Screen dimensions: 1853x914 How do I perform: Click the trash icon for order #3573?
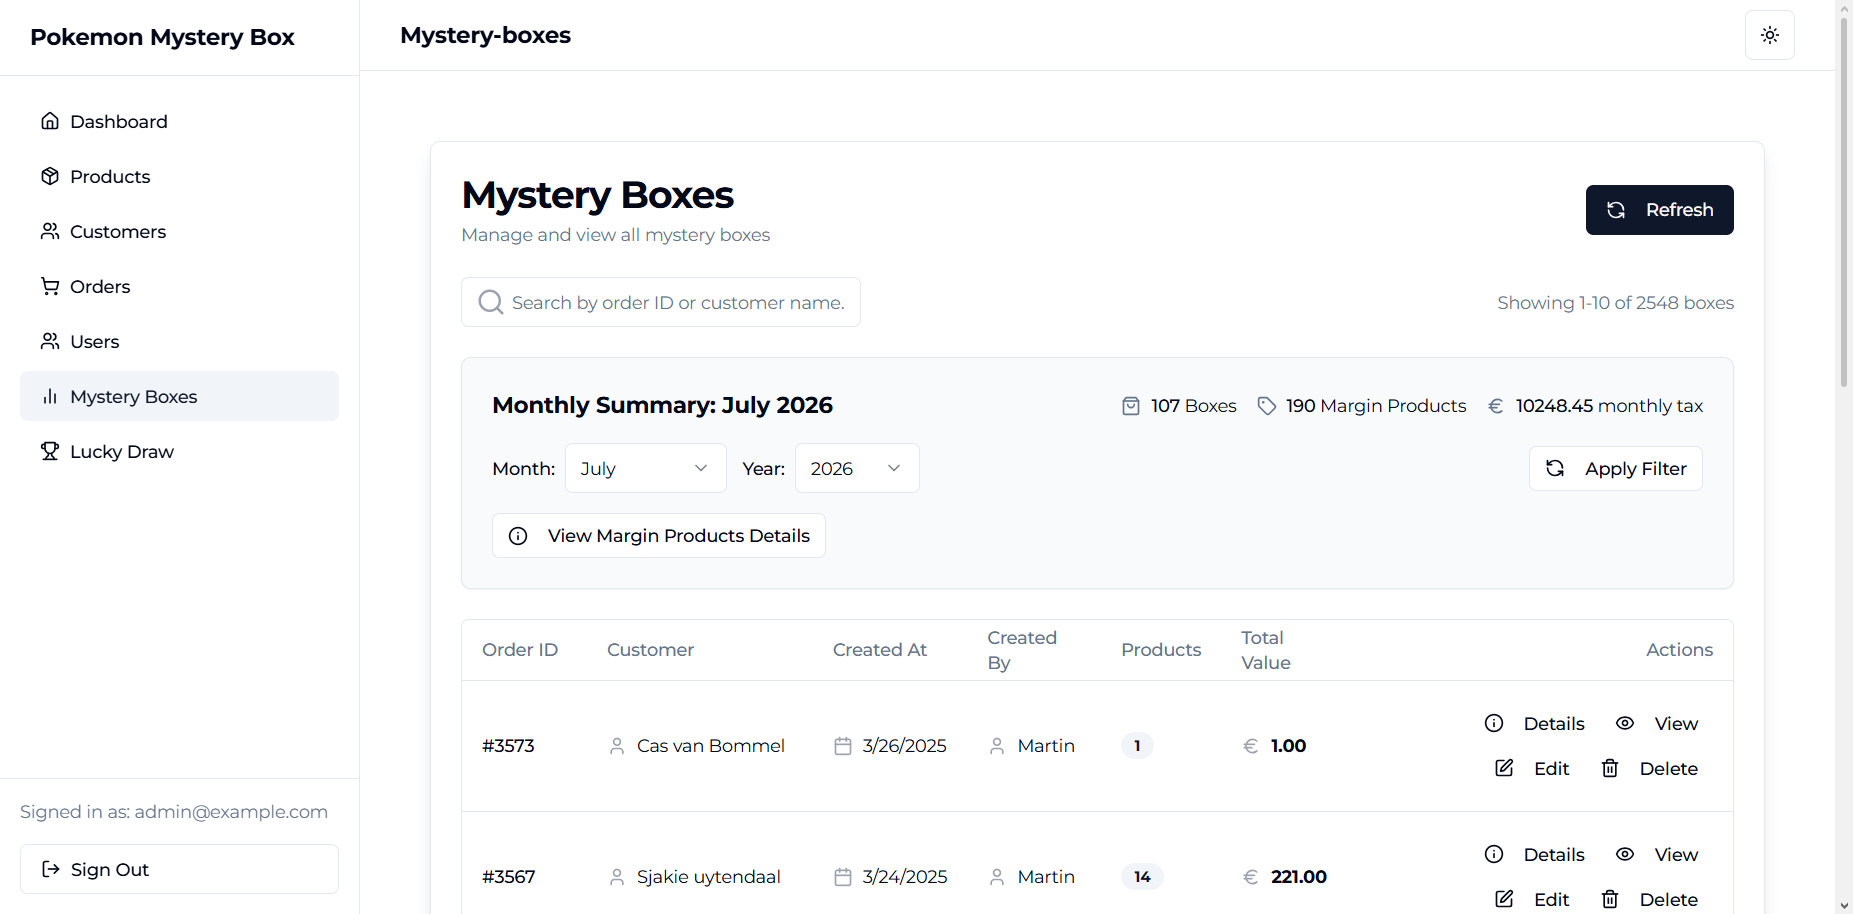tap(1610, 768)
